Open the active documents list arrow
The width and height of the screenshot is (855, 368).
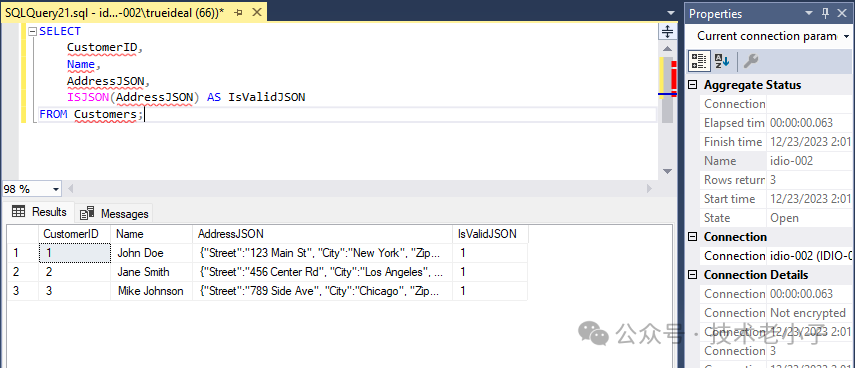point(670,14)
